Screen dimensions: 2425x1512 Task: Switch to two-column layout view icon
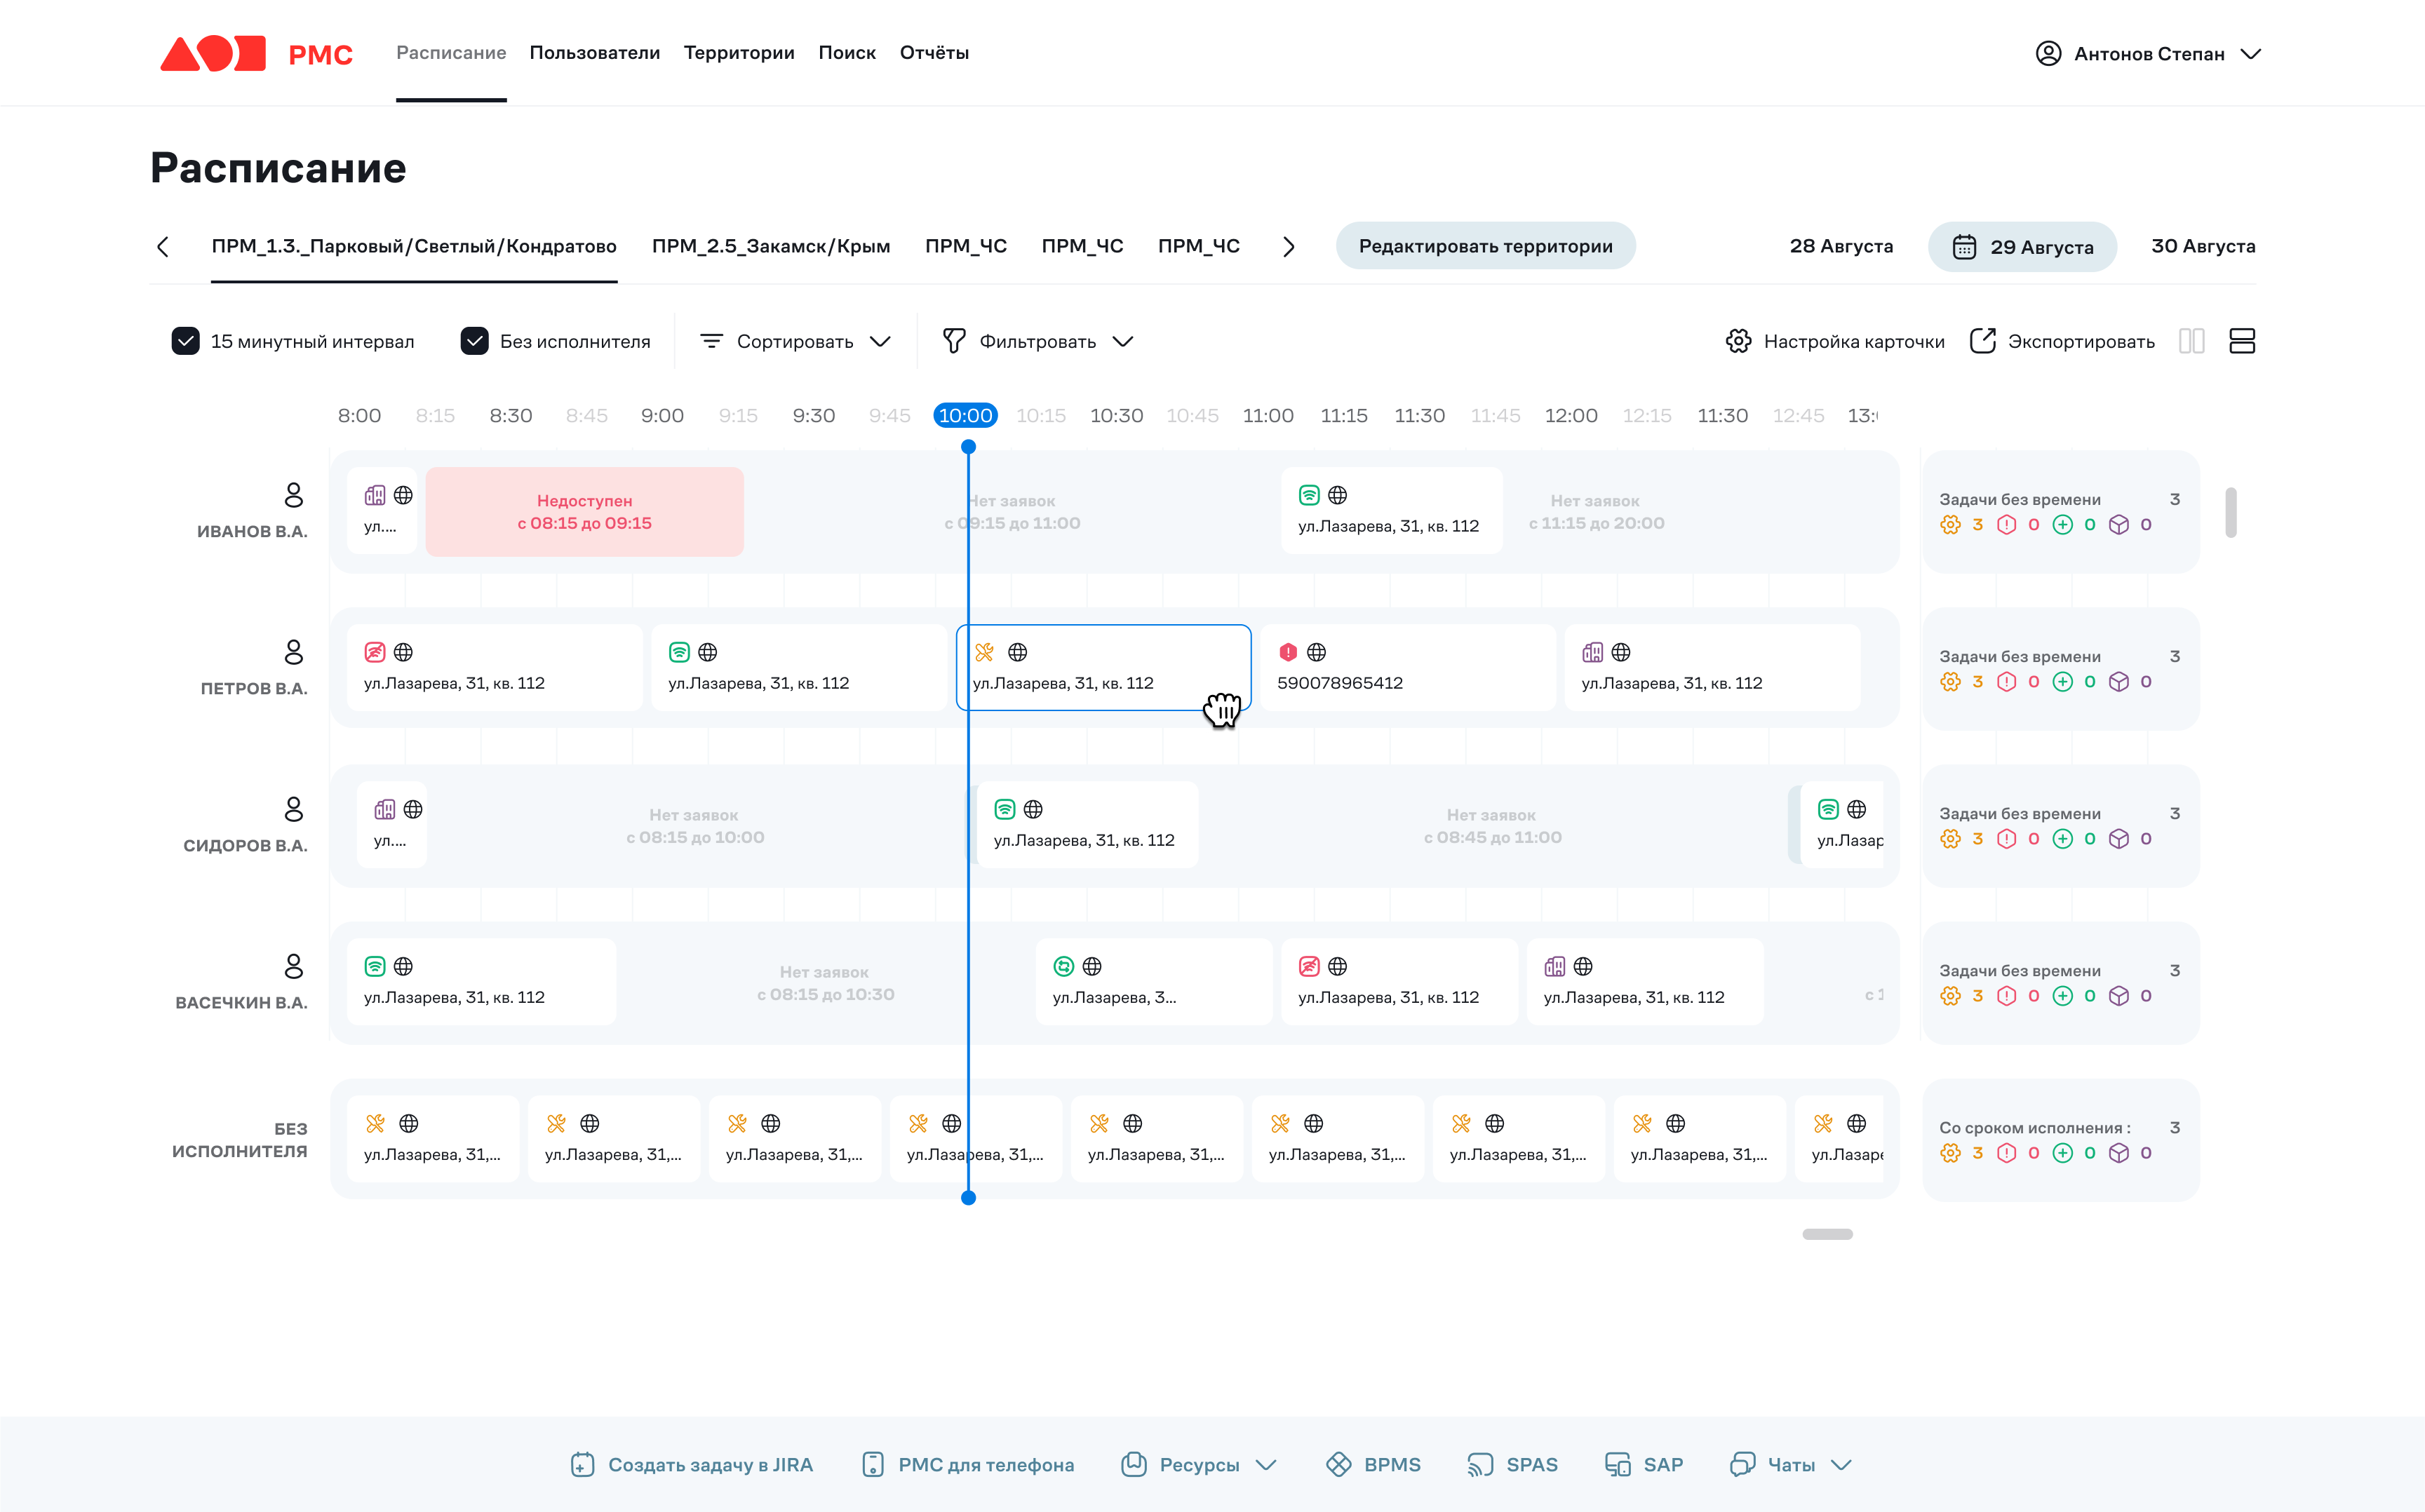tap(2191, 341)
